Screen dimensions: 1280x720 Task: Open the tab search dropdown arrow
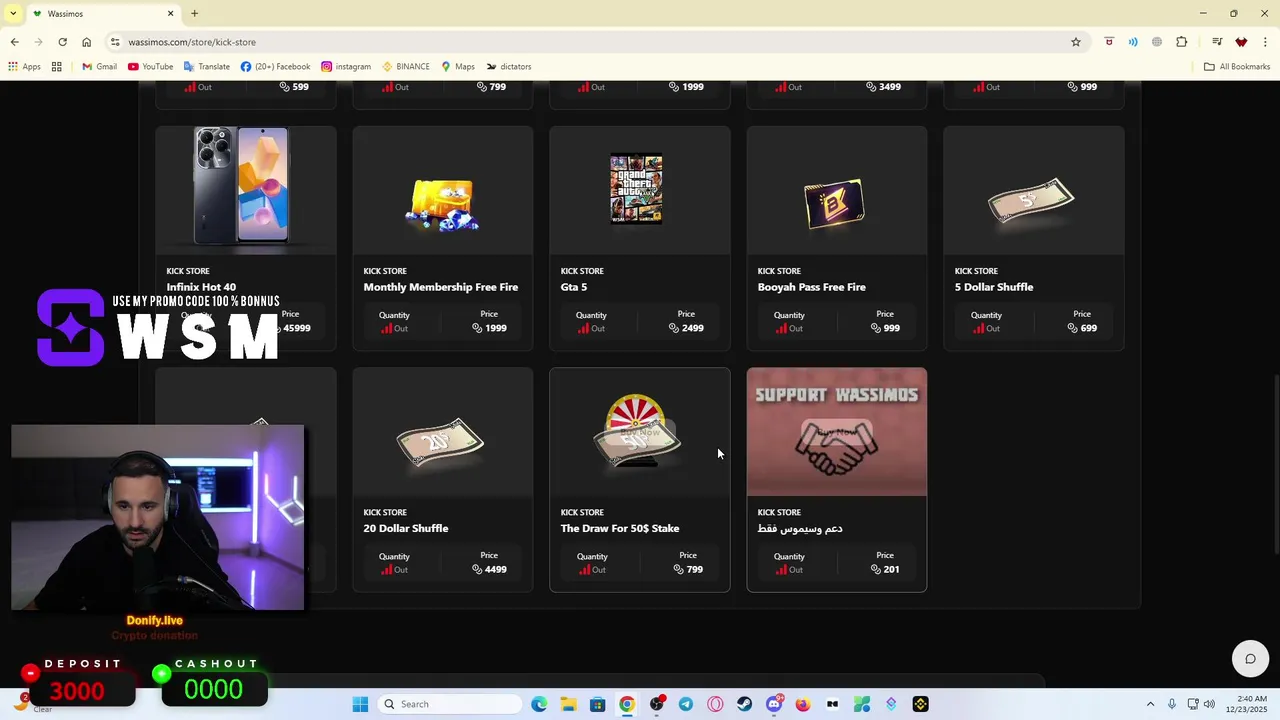pyautogui.click(x=13, y=13)
